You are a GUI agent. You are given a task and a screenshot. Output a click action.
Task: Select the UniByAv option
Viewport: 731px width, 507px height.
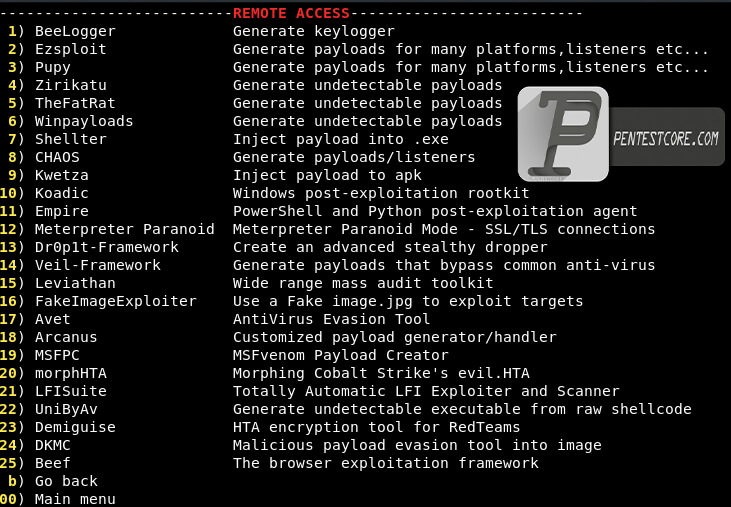click(x=66, y=409)
